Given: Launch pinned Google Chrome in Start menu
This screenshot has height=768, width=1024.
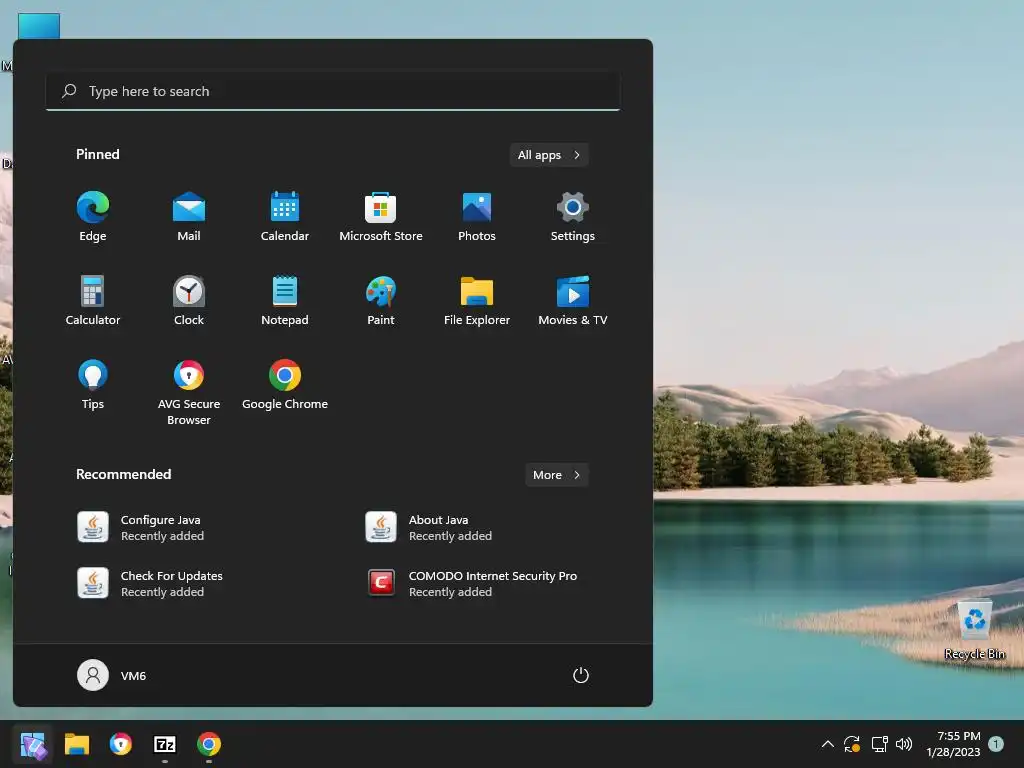Looking at the screenshot, I should pyautogui.click(x=285, y=385).
